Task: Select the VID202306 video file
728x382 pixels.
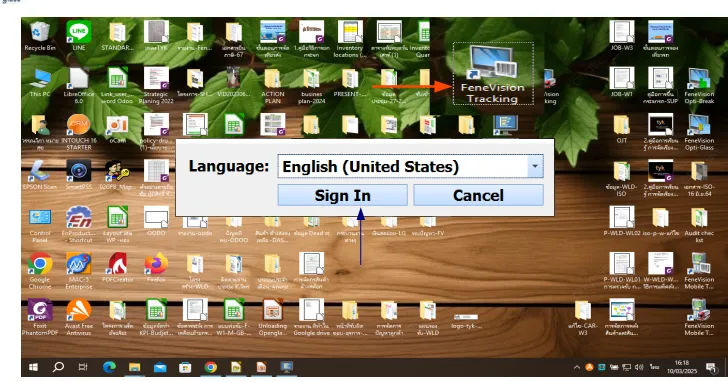Action: pyautogui.click(x=234, y=83)
